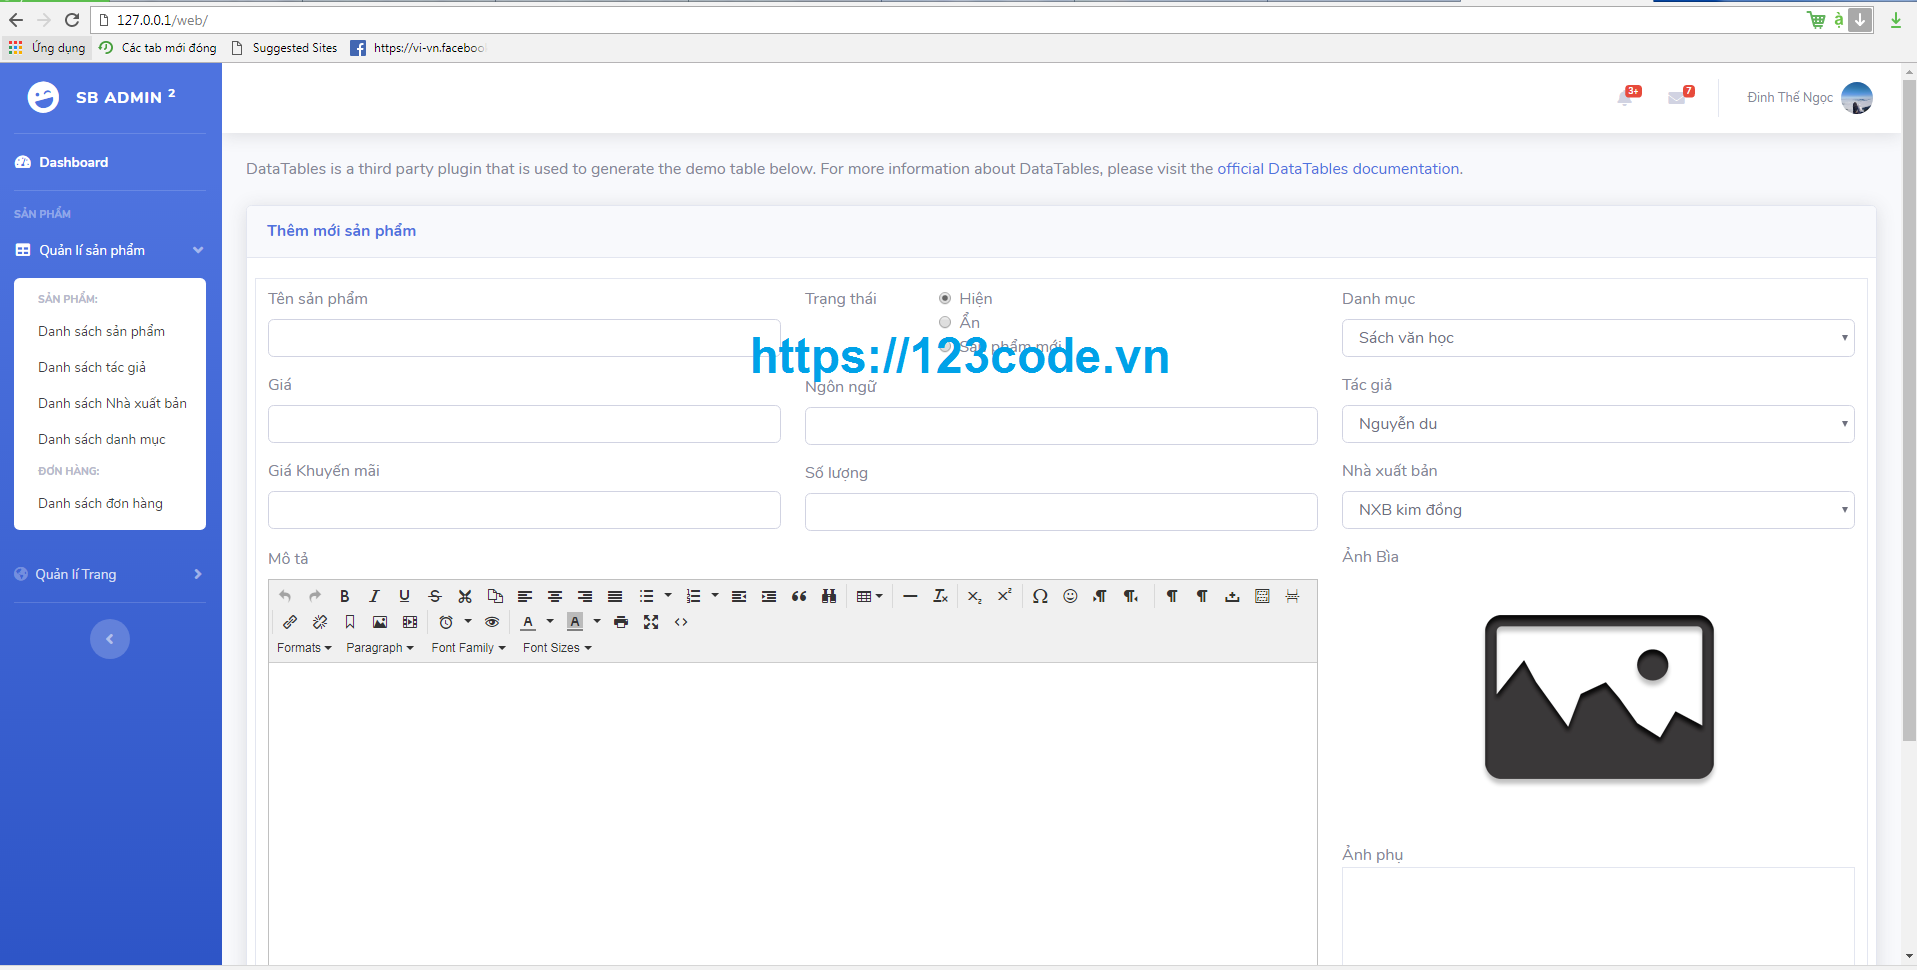Click the Insert link icon
Image resolution: width=1917 pixels, height=970 pixels.
[290, 621]
